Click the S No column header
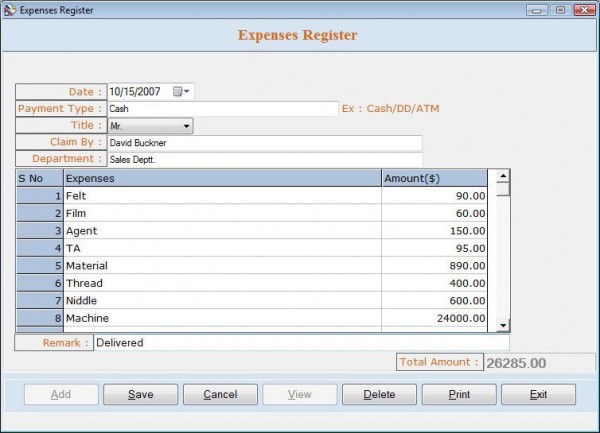This screenshot has width=600, height=433. pos(40,178)
